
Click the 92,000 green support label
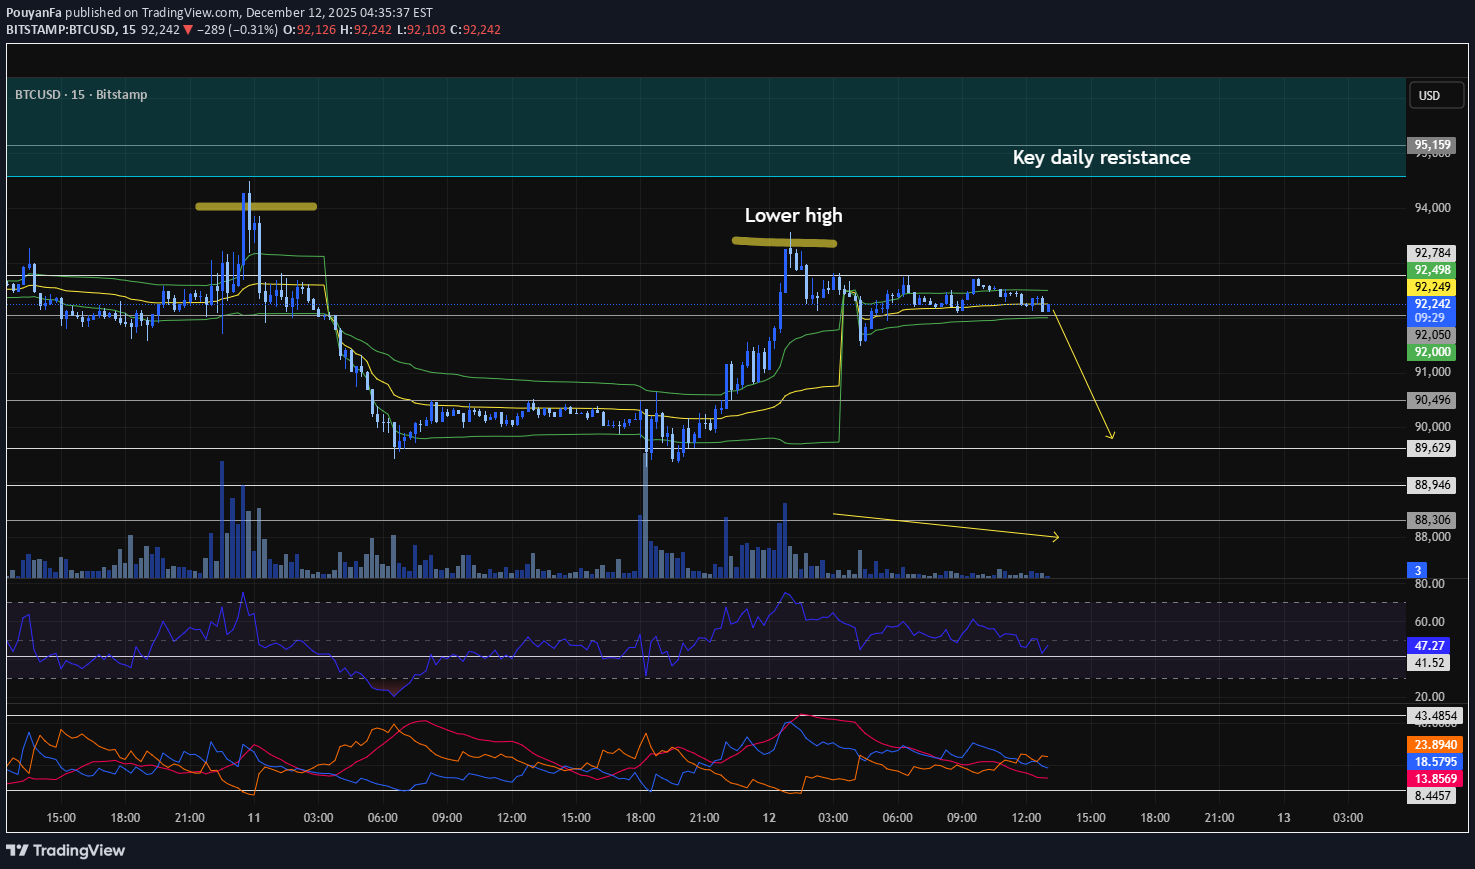coord(1430,352)
